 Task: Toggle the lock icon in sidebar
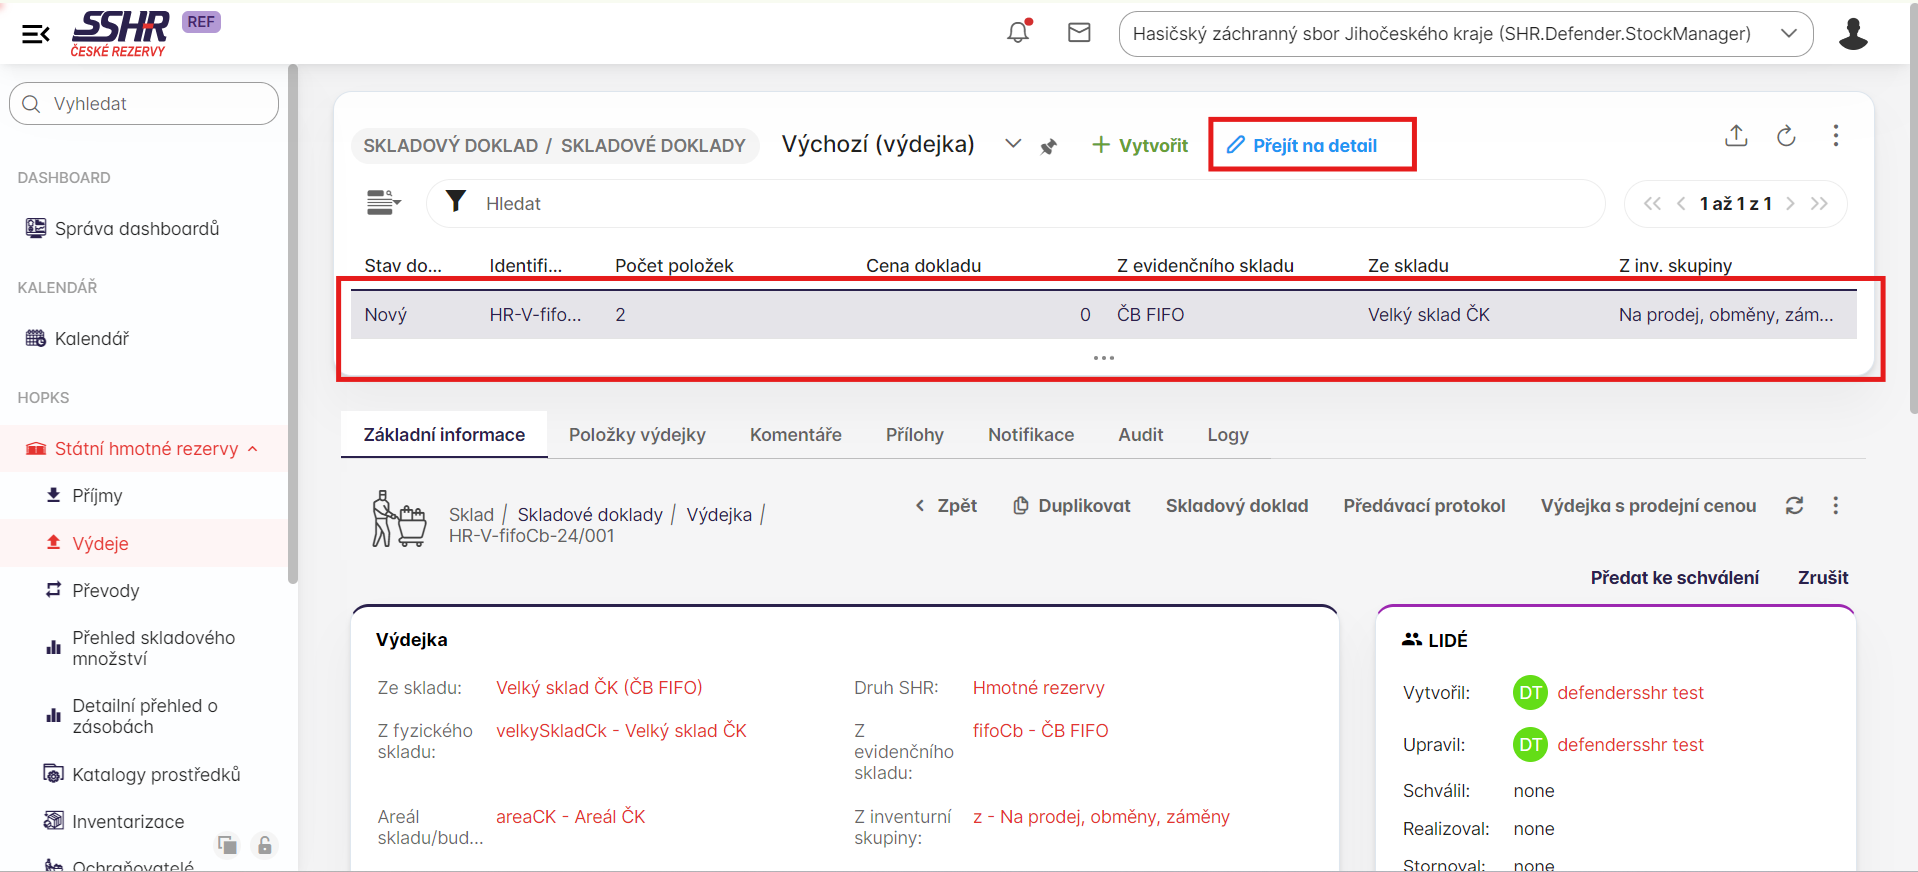click(265, 845)
